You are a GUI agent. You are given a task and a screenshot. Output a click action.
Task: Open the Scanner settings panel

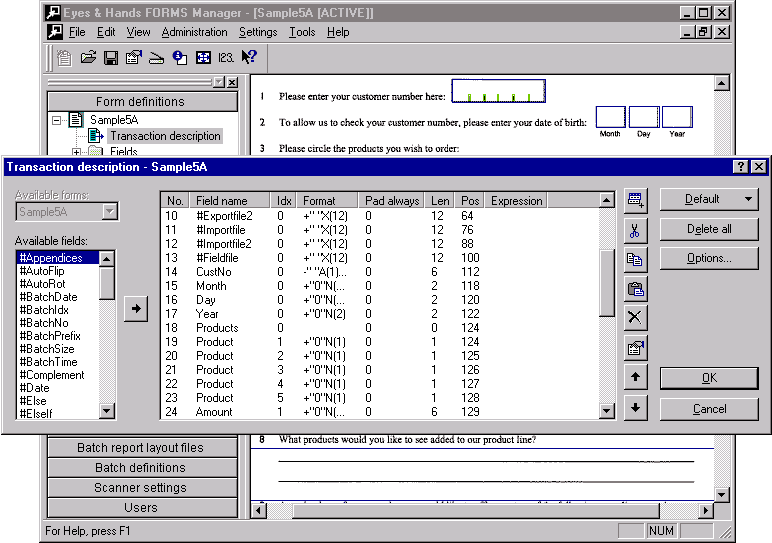(140, 488)
